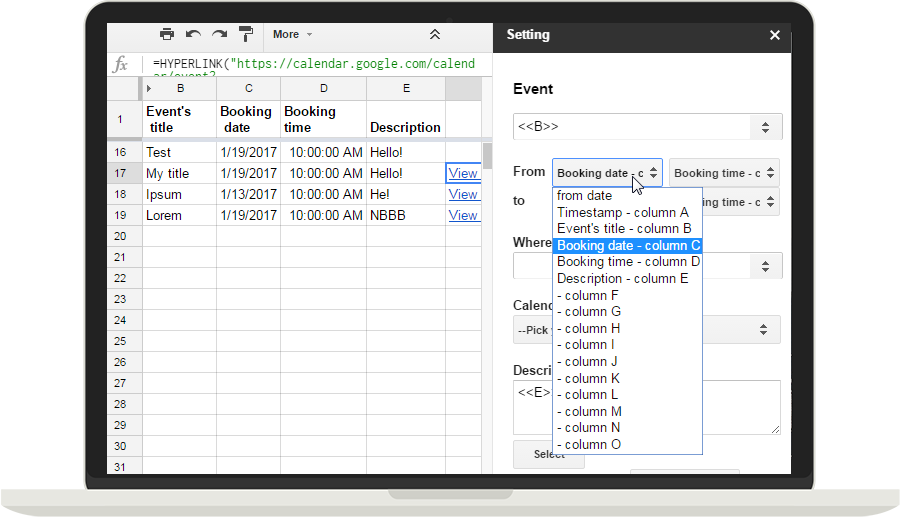Viewport: 900px width, 517px height.
Task: Choose 'Timestamp - column A' option
Action: tap(622, 212)
